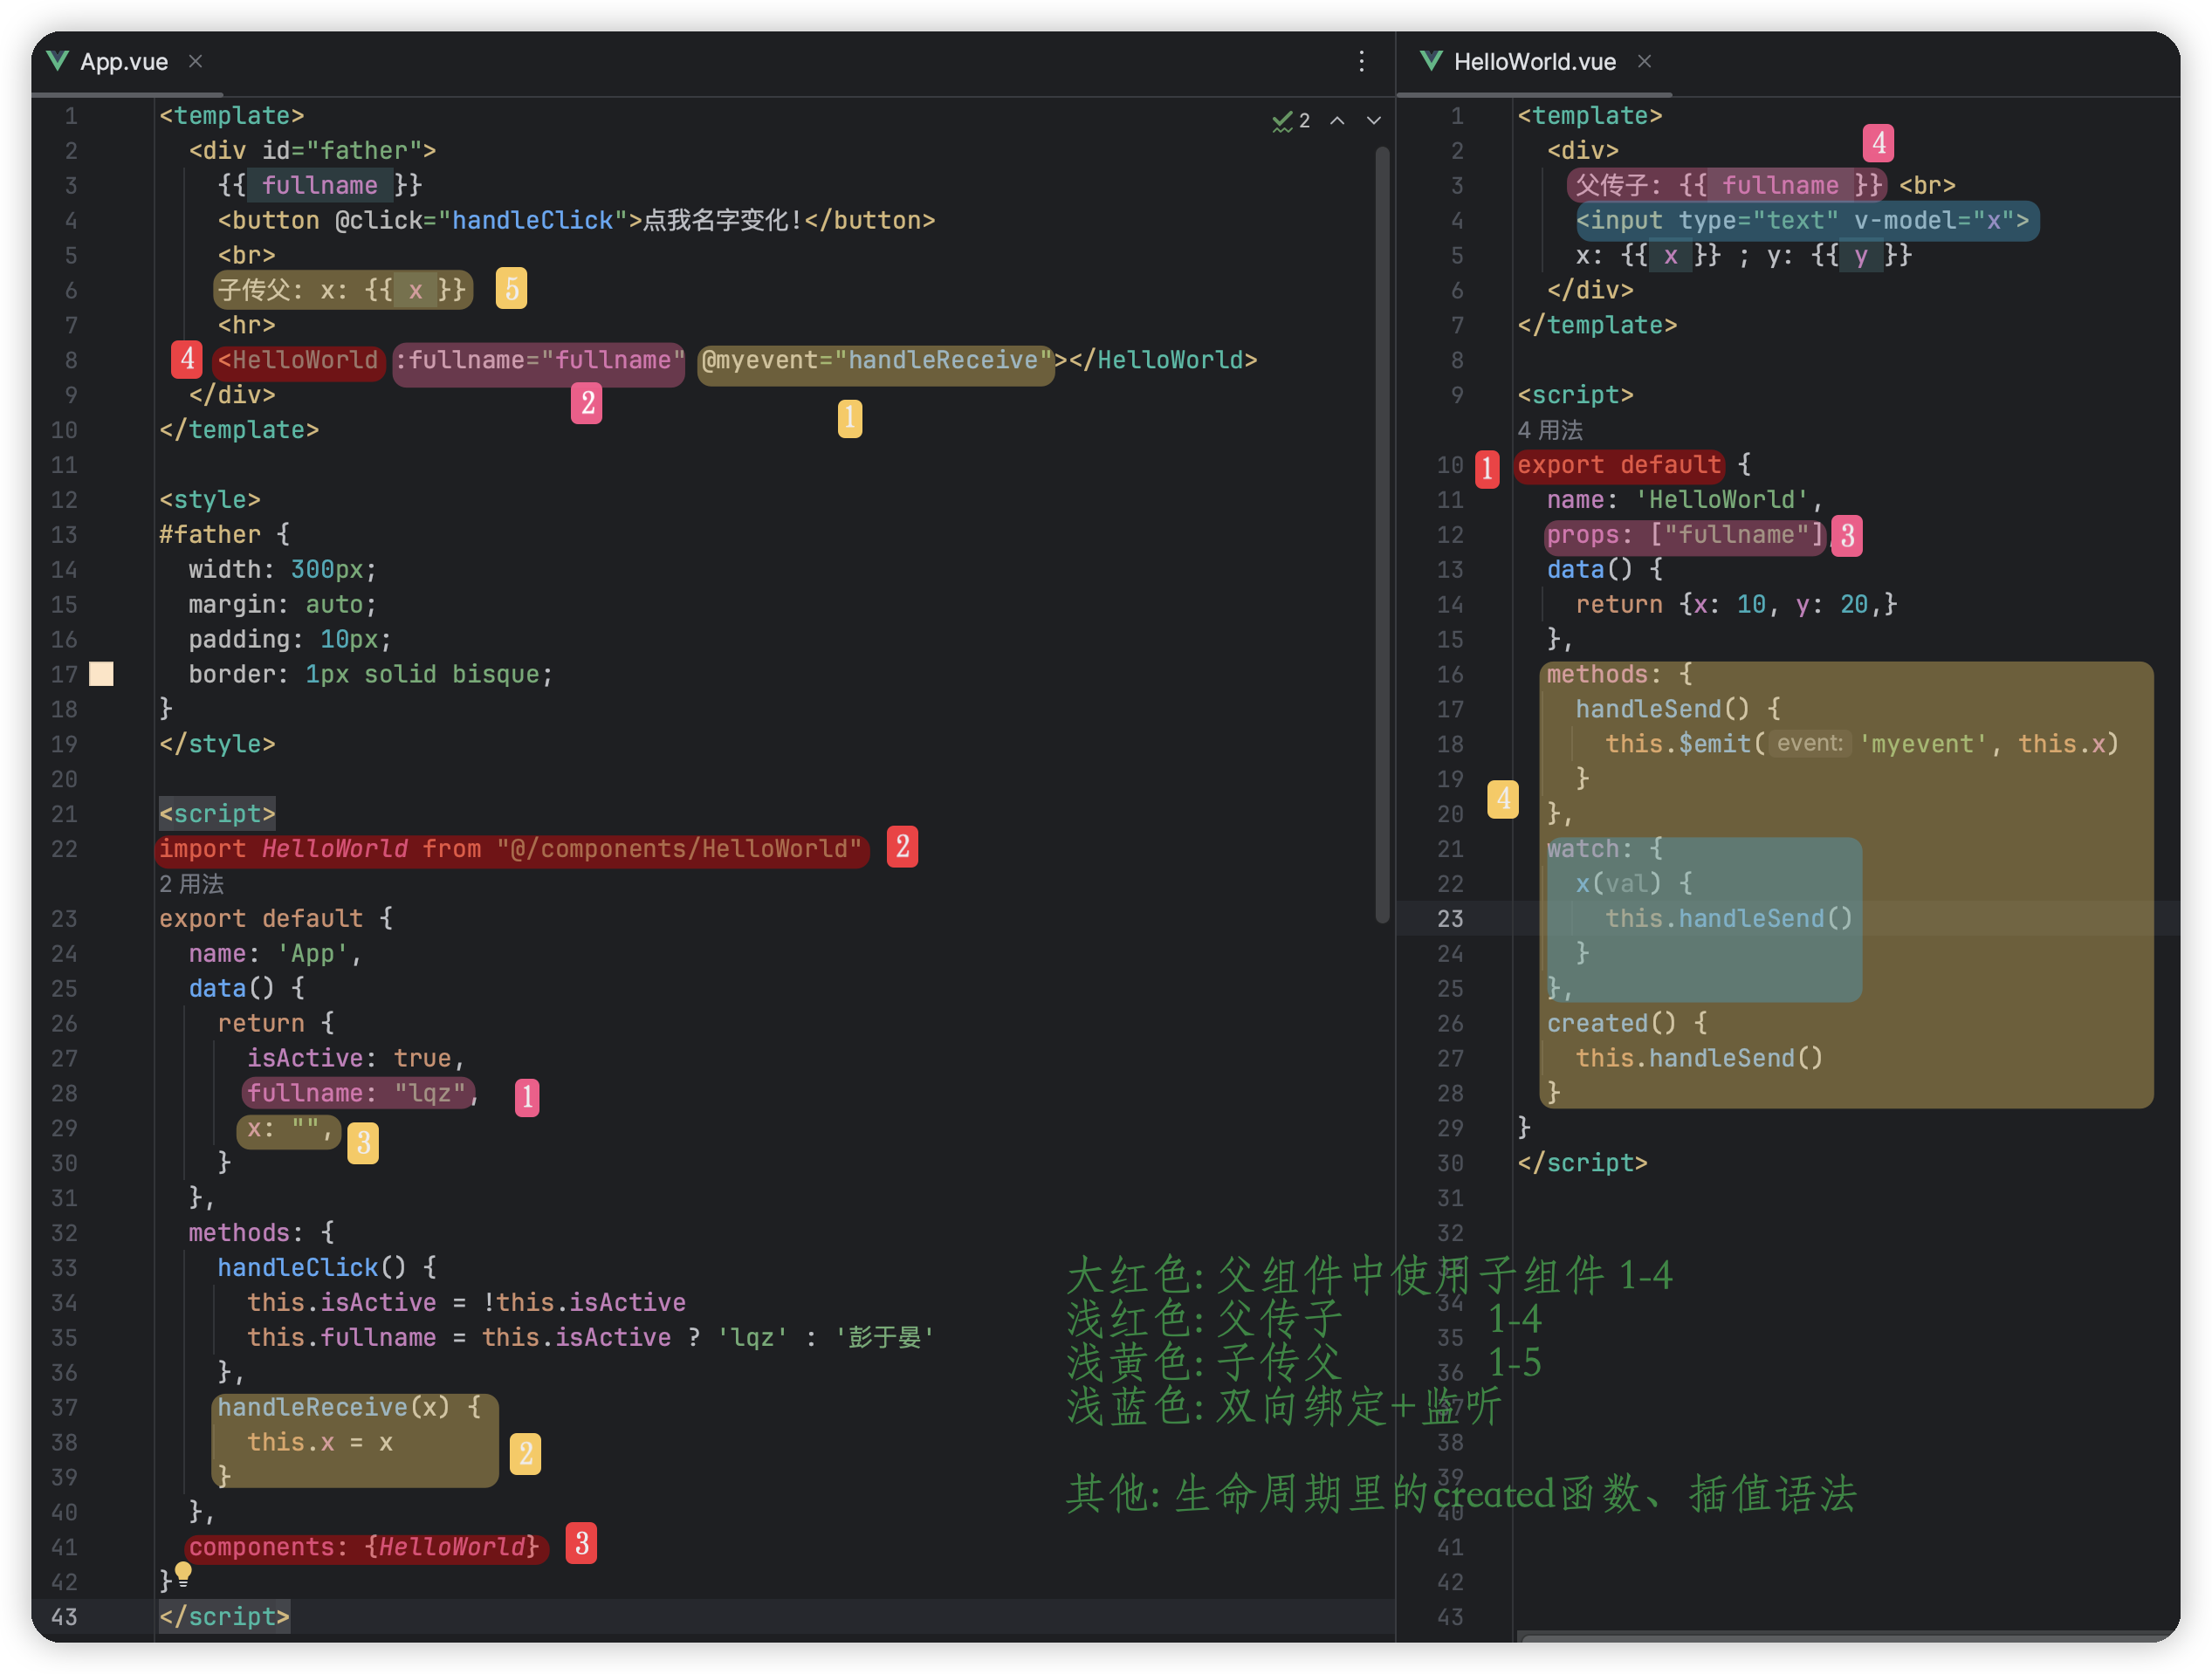
Task: Jump to next highlighted problem arrow
Action: click(x=1374, y=121)
